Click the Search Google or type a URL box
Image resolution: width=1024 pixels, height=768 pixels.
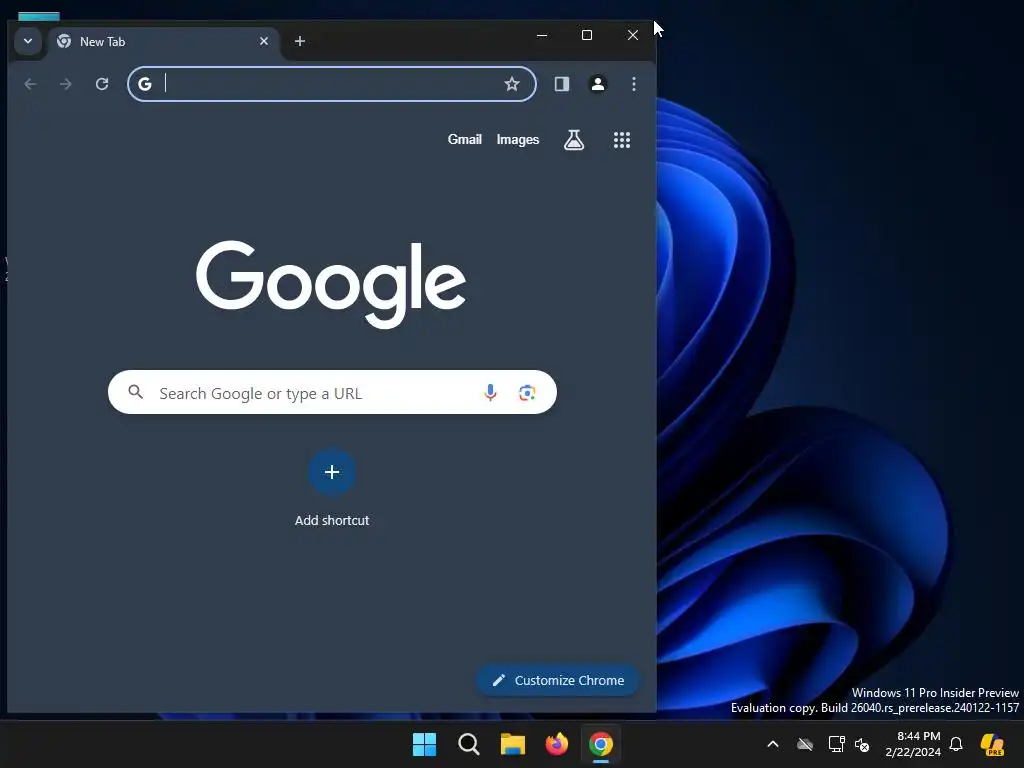[332, 392]
